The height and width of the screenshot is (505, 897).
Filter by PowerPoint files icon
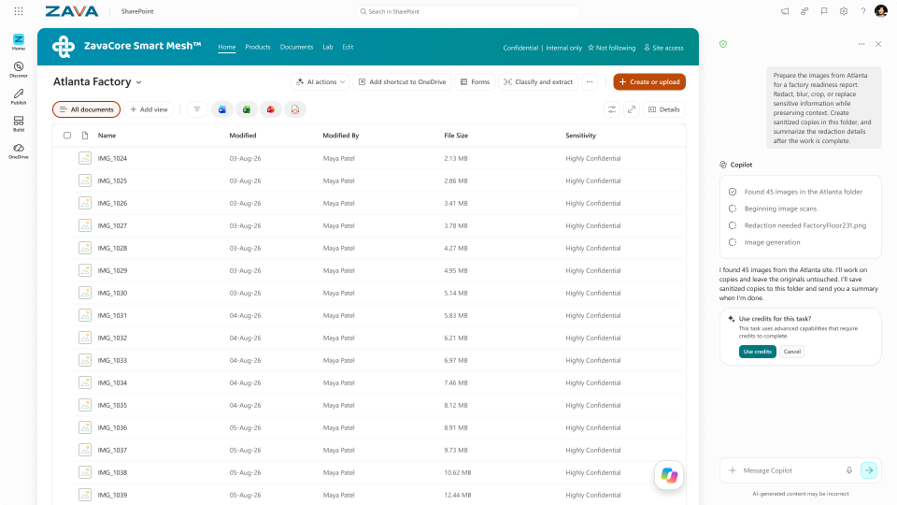[271, 109]
